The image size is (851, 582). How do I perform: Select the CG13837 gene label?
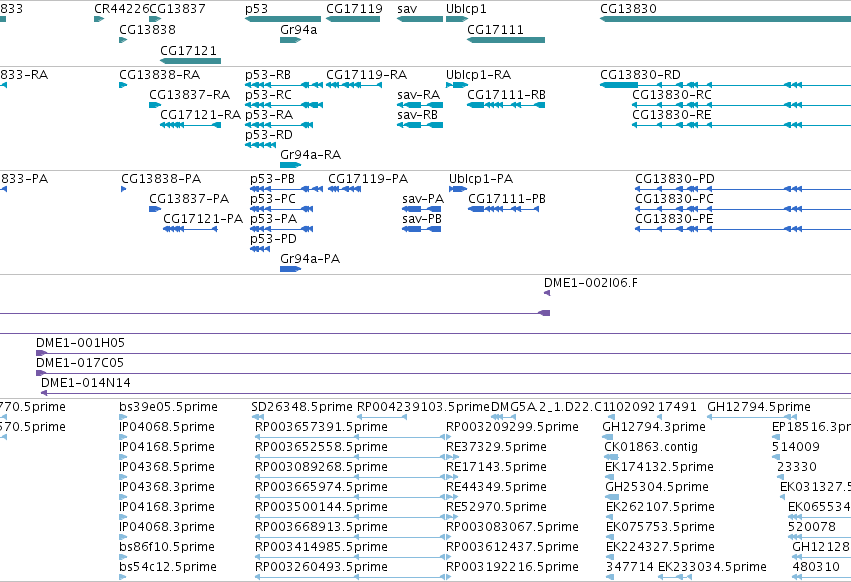(177, 9)
